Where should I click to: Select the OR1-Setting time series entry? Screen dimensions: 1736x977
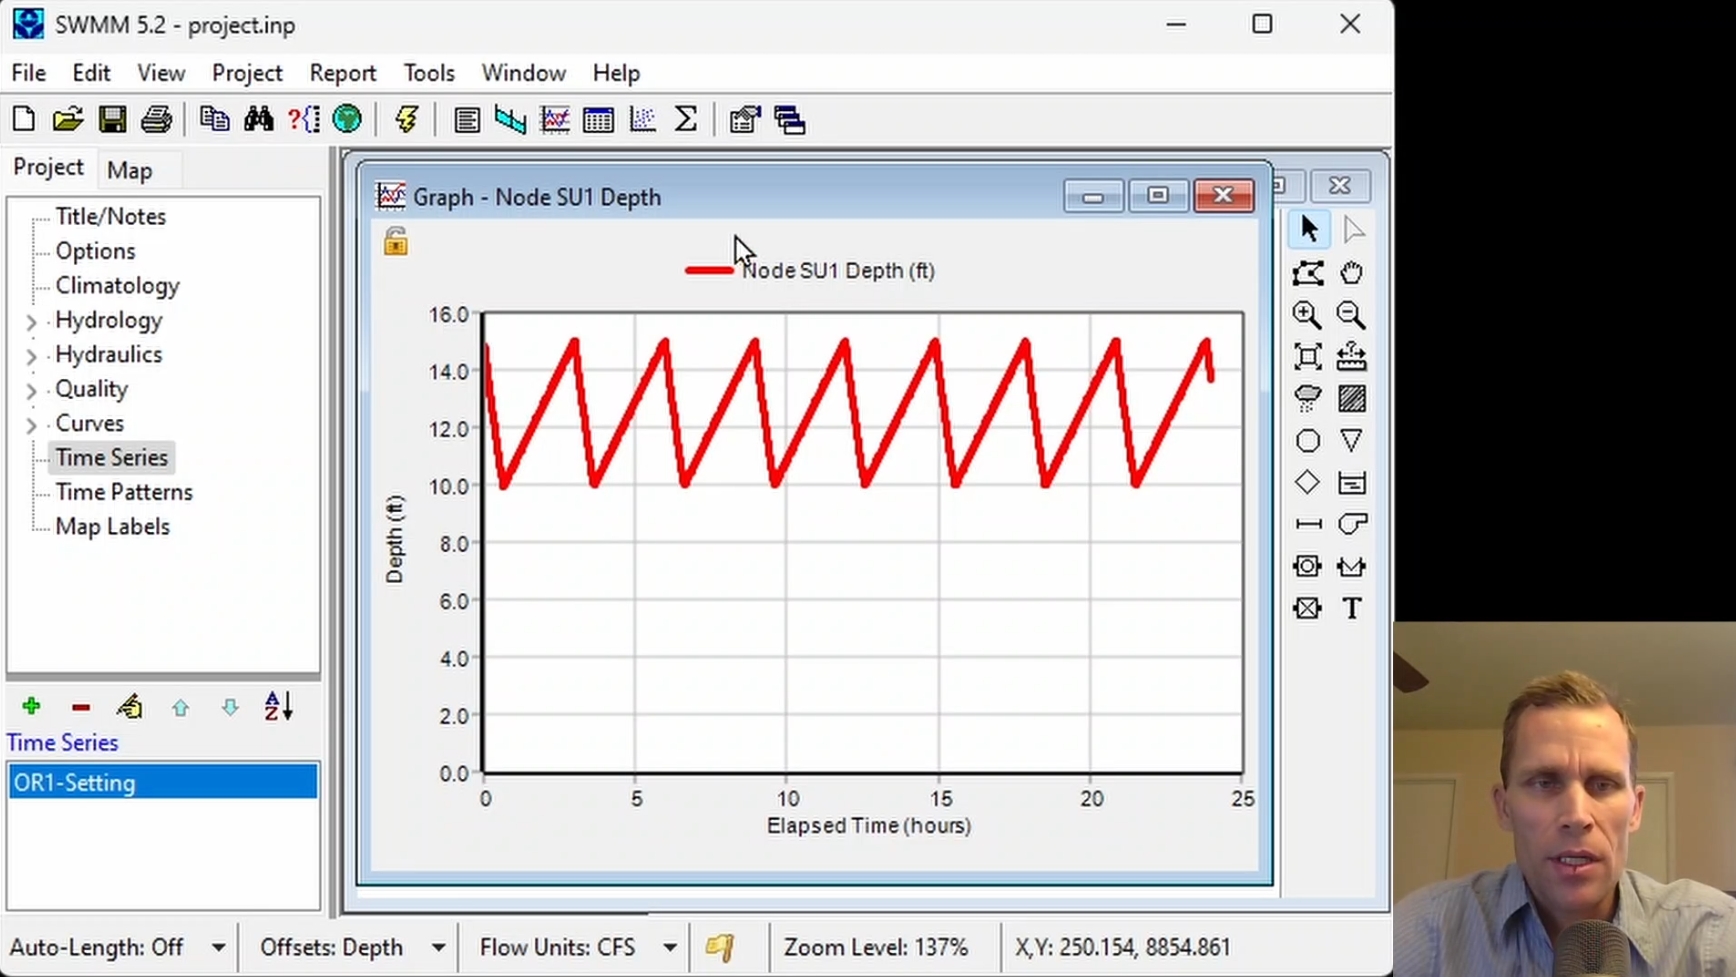(162, 782)
